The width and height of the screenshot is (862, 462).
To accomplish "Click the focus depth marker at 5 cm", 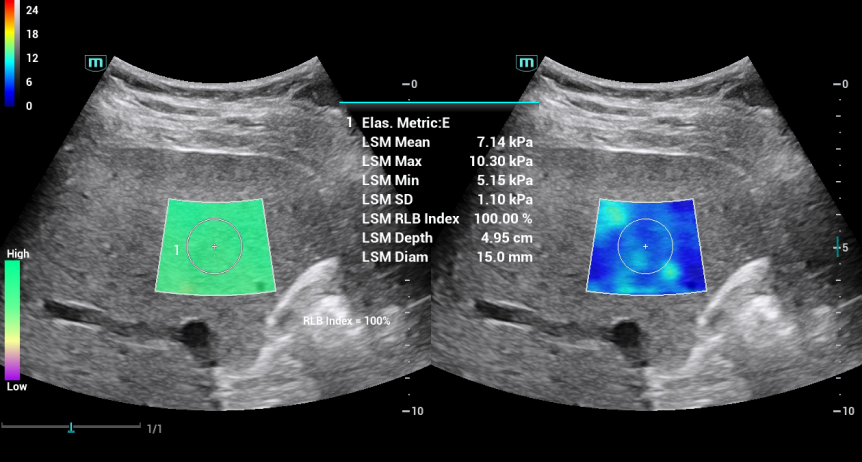I will point(839,246).
